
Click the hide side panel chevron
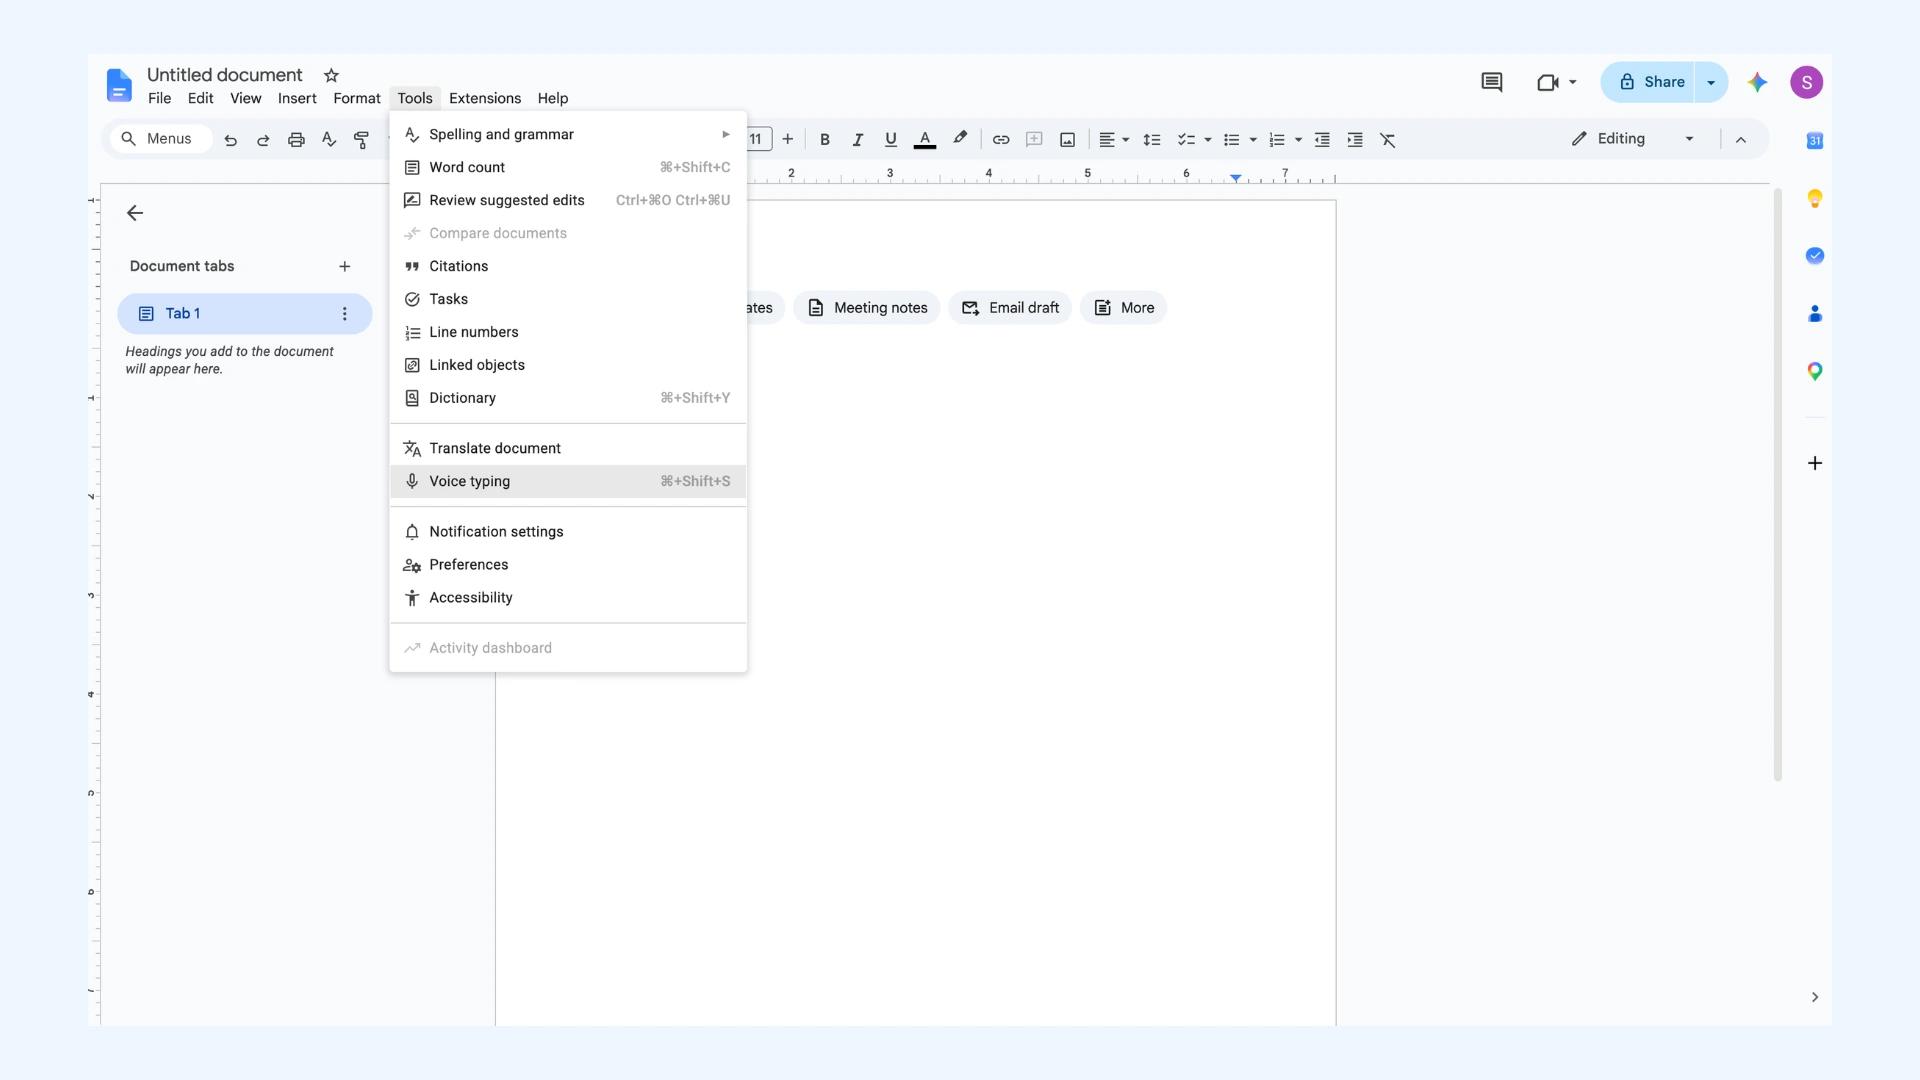(x=1815, y=997)
